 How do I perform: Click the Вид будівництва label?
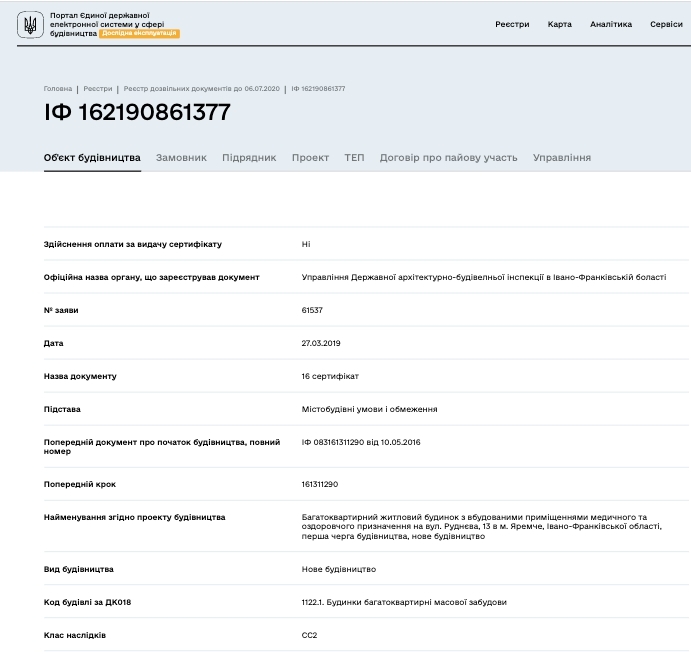point(78,569)
